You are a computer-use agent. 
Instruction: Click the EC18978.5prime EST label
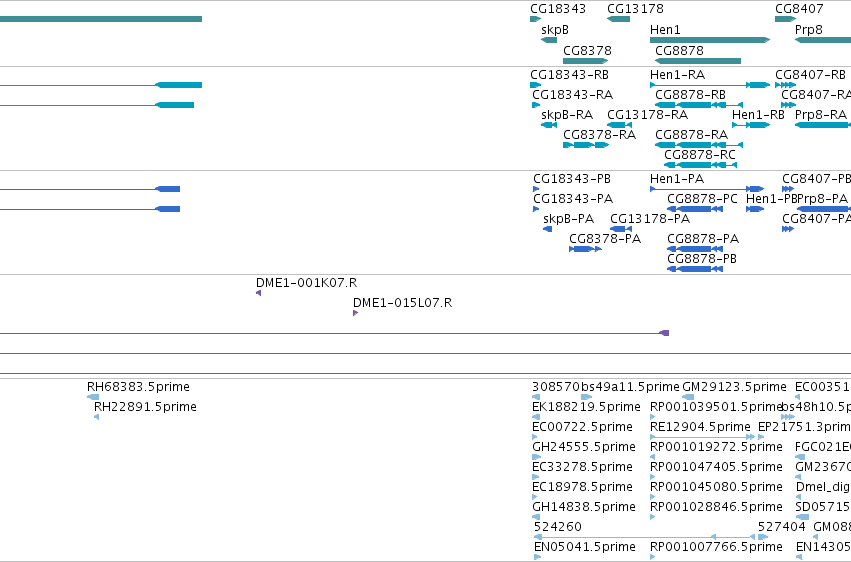tap(582, 487)
